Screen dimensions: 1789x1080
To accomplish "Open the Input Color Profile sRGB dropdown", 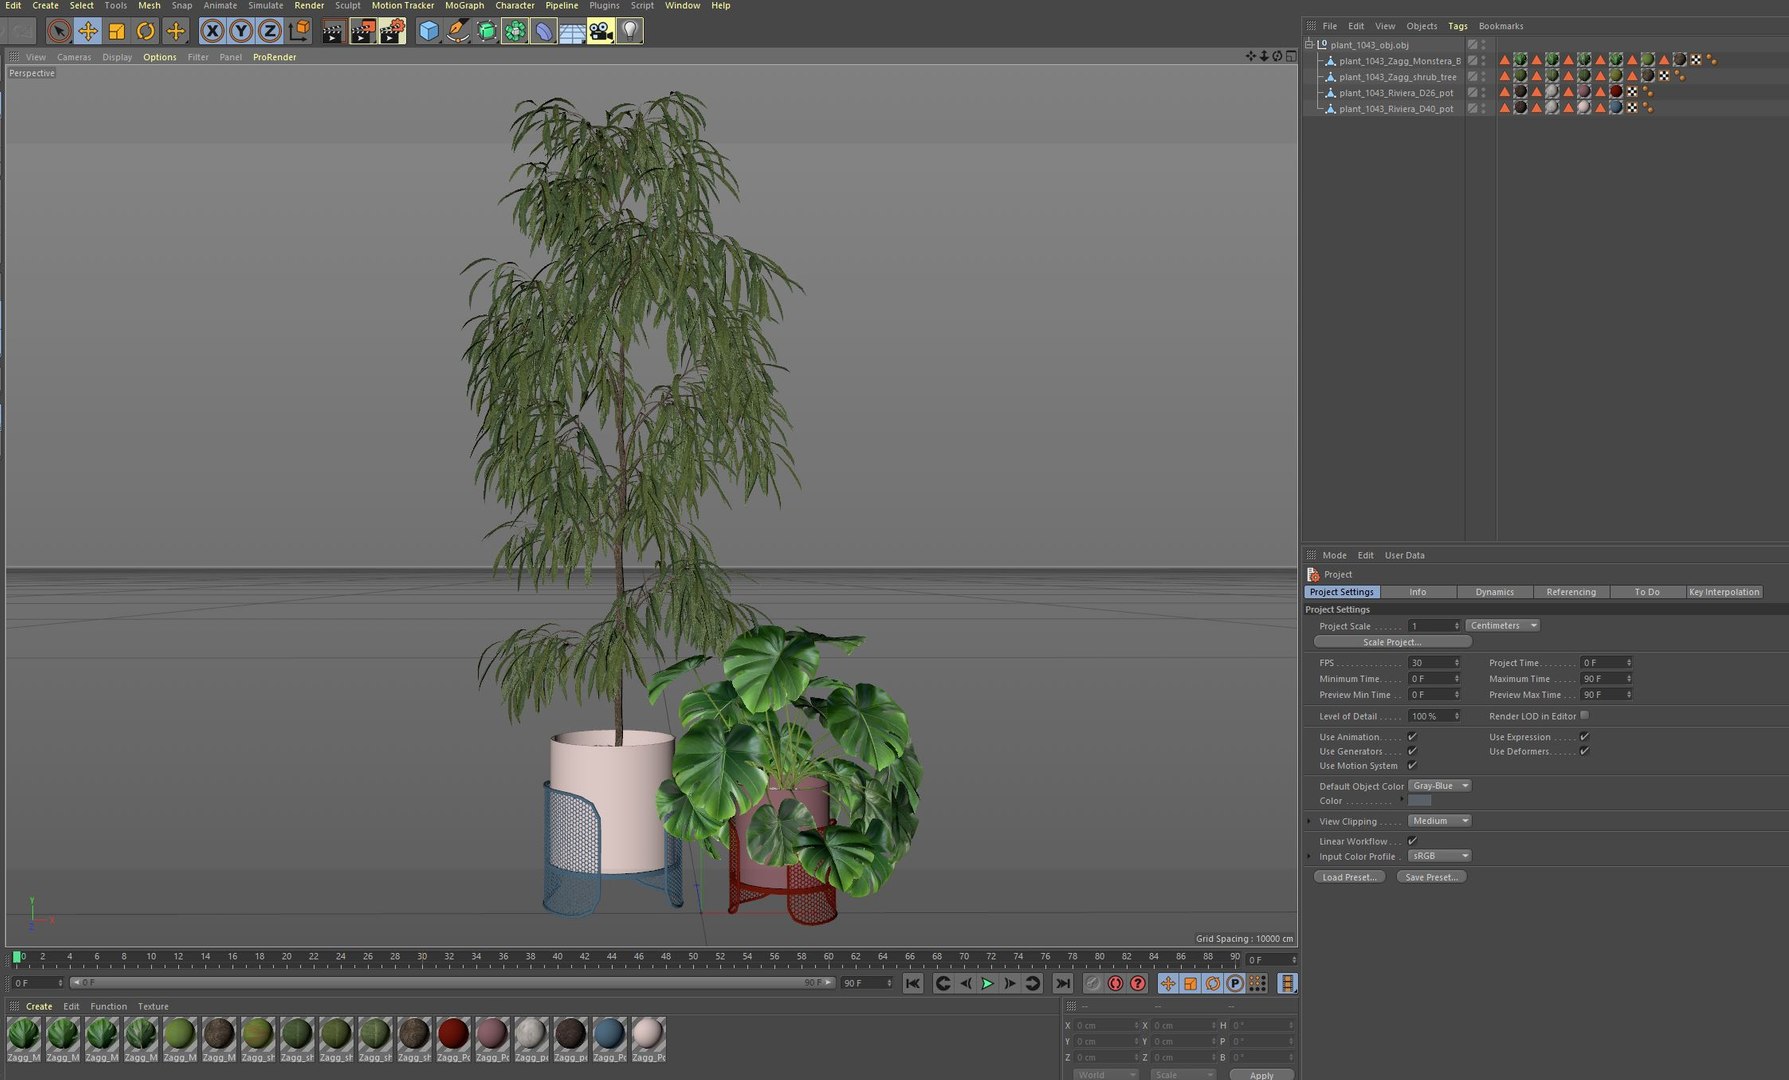I will (x=1439, y=856).
